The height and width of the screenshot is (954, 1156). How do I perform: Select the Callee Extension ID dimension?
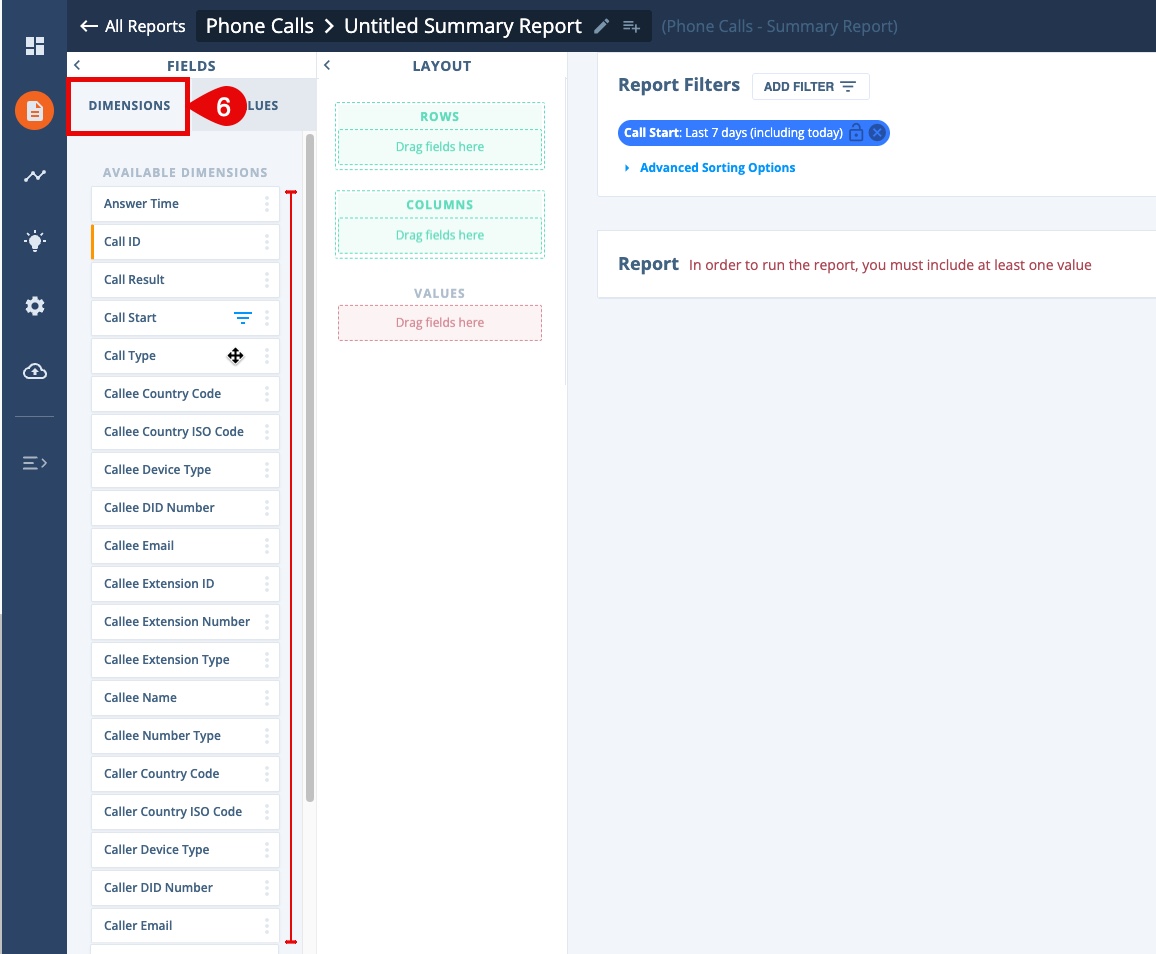tap(185, 583)
